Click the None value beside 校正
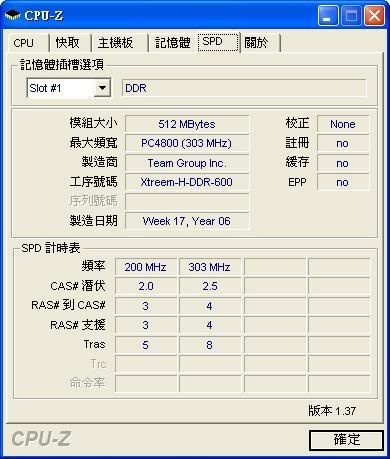390x459 pixels. click(343, 124)
